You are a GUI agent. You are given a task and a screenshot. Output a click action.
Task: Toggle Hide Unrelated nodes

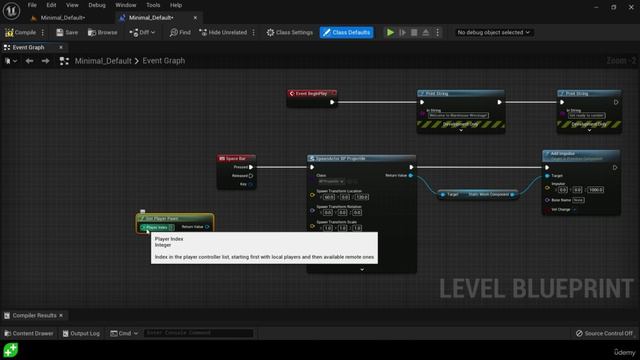[223, 32]
